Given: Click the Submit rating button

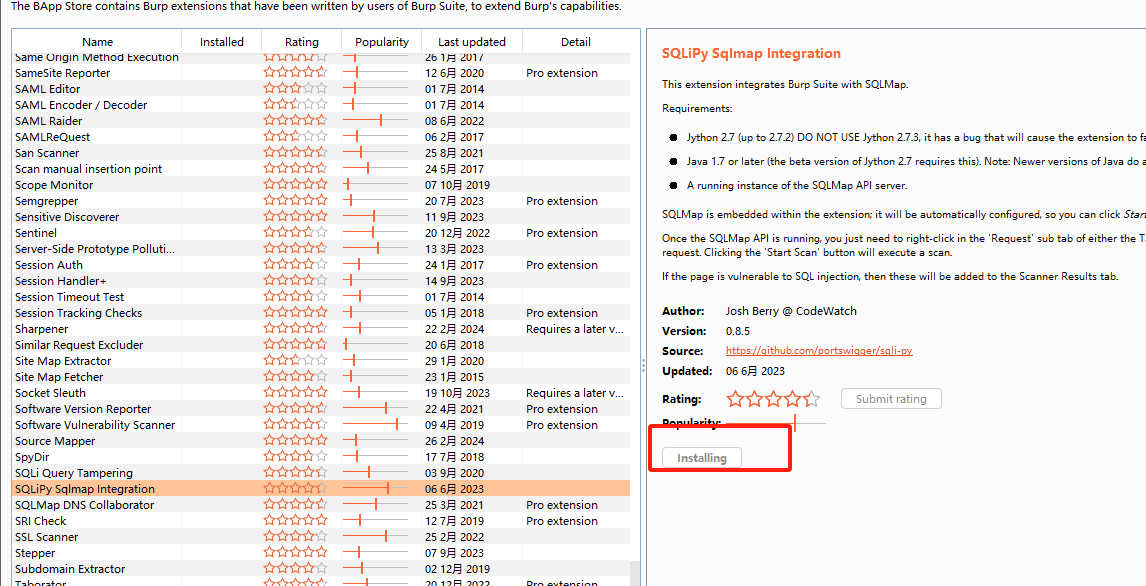Looking at the screenshot, I should click(891, 399).
